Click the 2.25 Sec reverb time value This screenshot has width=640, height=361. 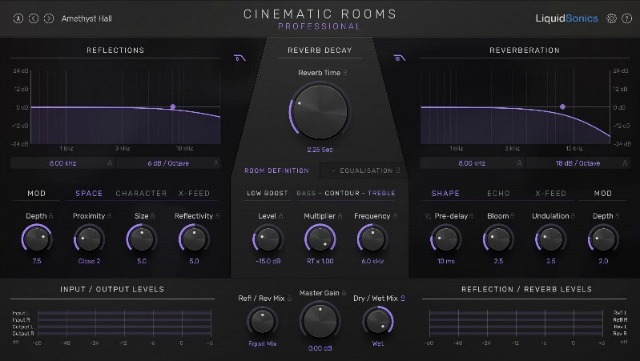[320, 149]
